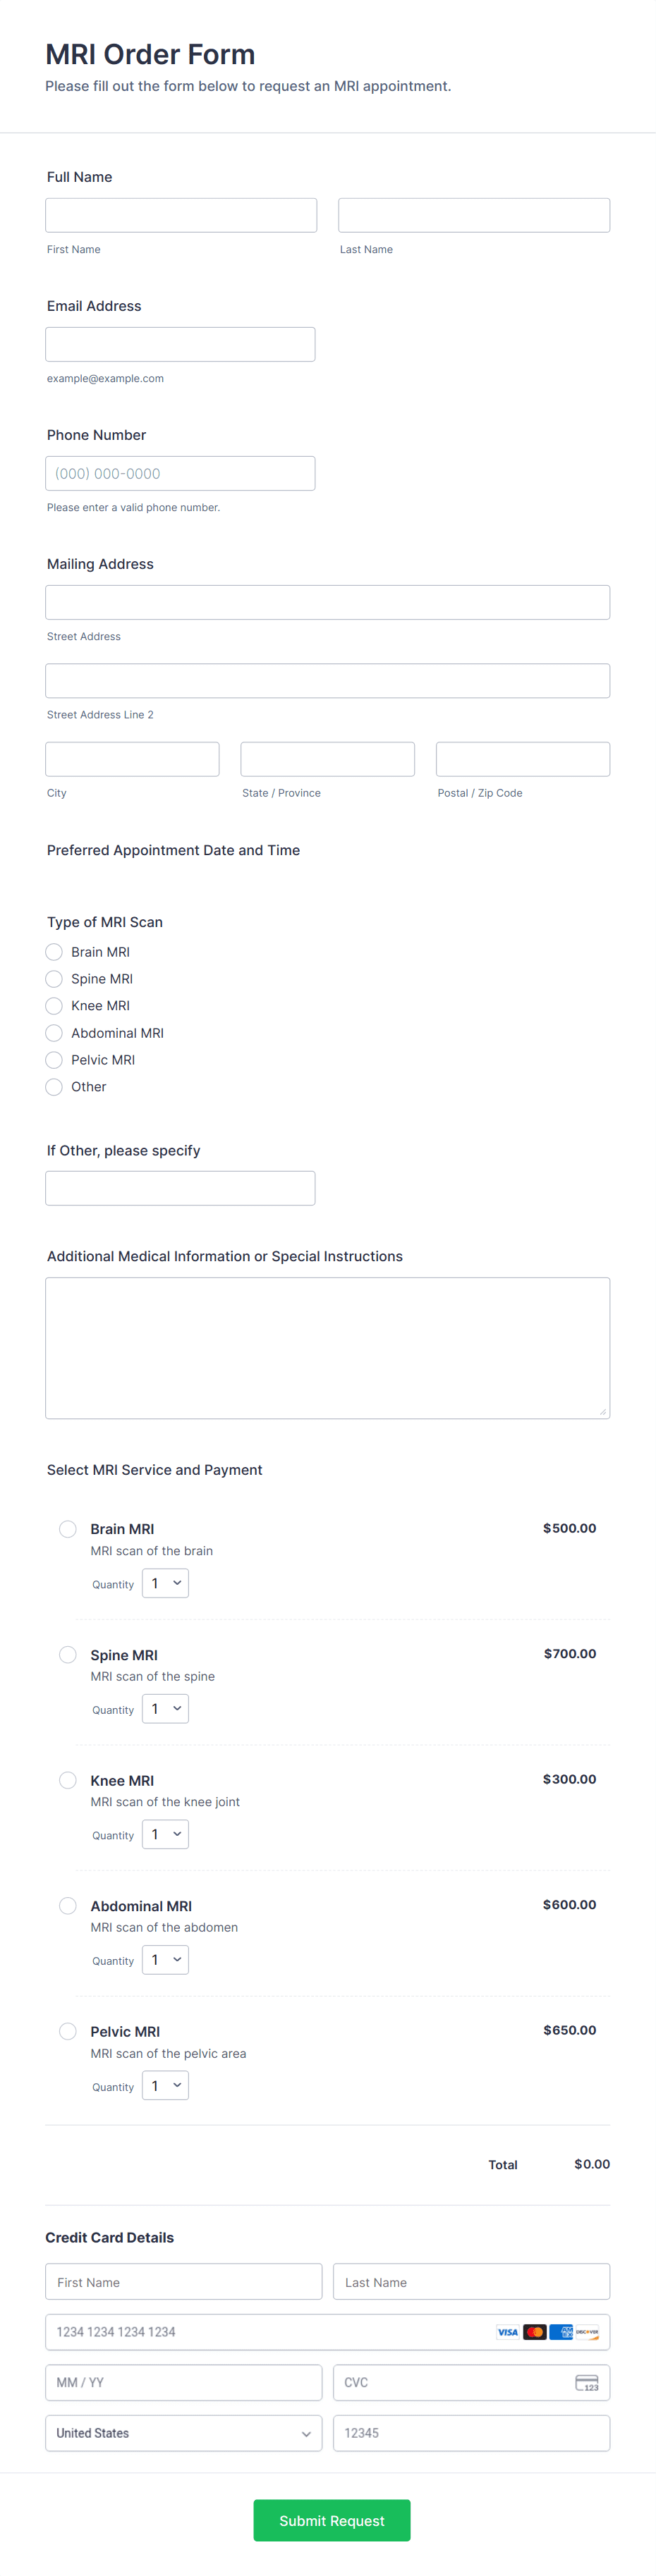
Task: Select the Pelvic MRI service for payment
Action: point(67,2030)
